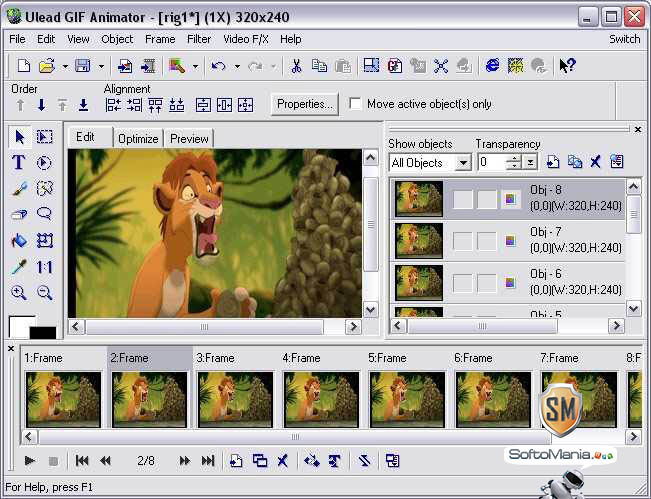The image size is (651, 499).
Task: Switch to the Preview tab
Action: coord(189,139)
